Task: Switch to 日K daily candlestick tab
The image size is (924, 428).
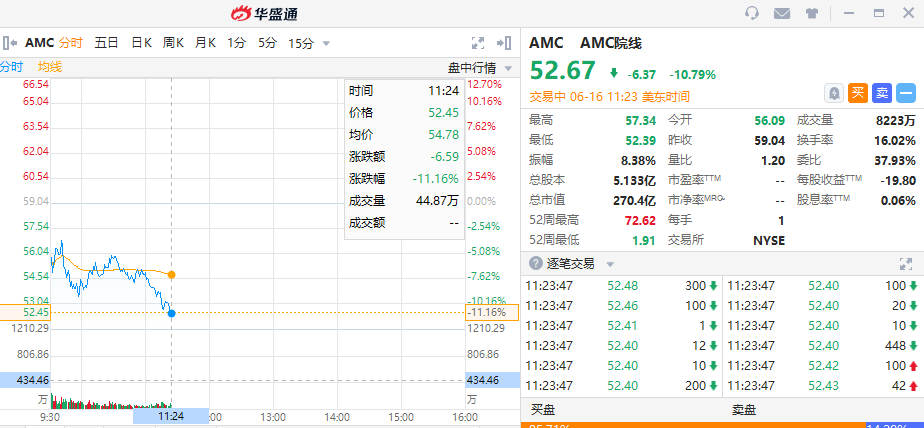Action: 141,43
